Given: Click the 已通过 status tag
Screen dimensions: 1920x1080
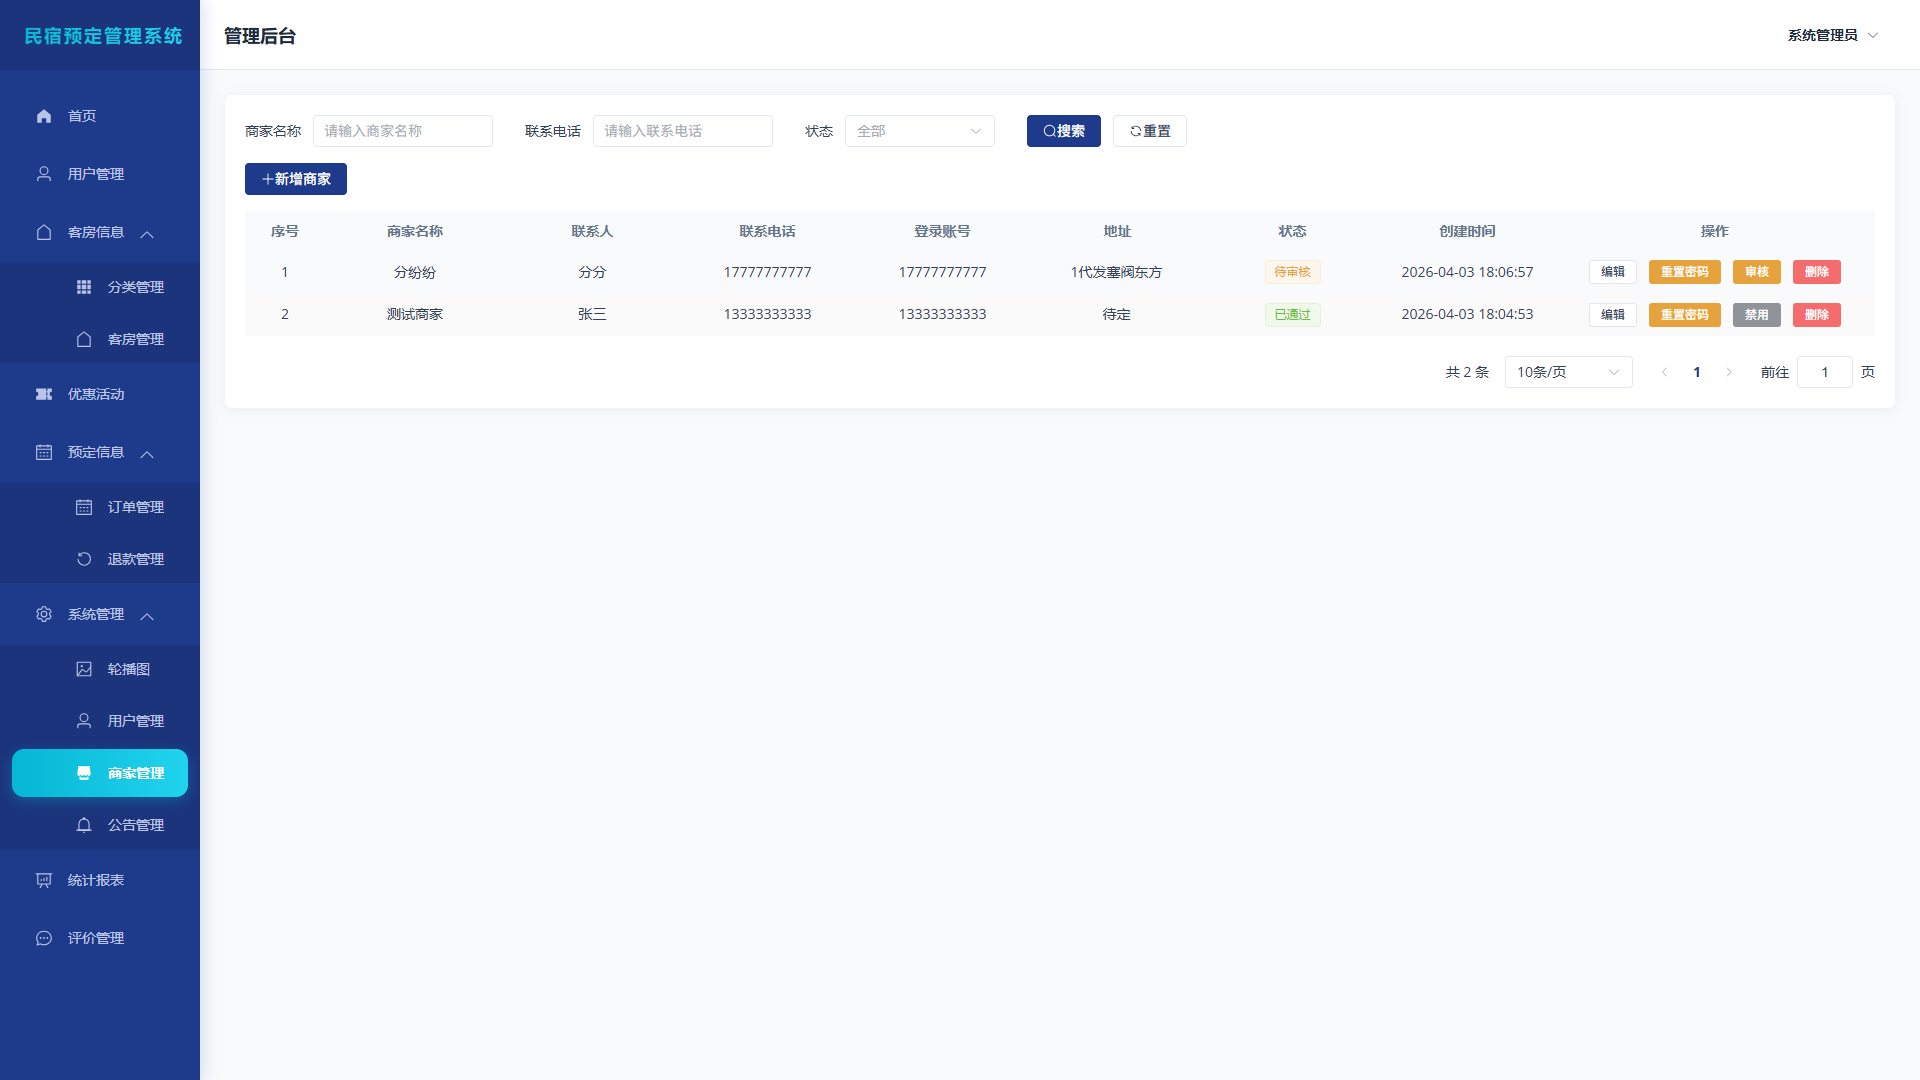Looking at the screenshot, I should tap(1292, 315).
